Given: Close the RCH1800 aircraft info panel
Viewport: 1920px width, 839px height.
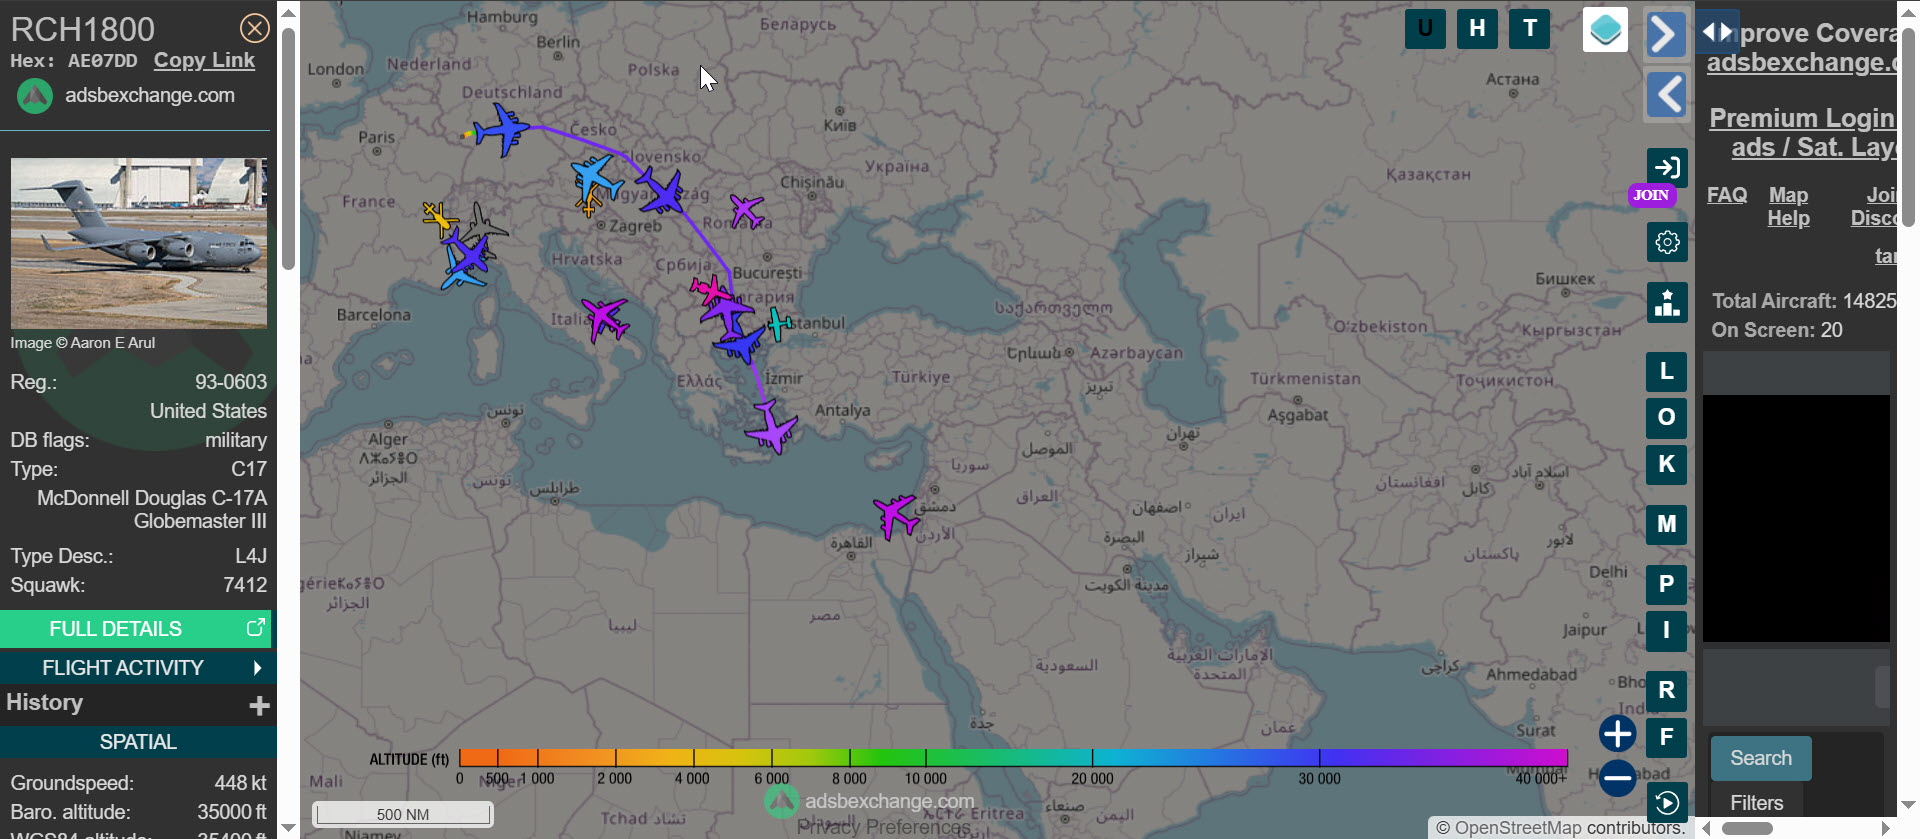Looking at the screenshot, I should [x=255, y=28].
